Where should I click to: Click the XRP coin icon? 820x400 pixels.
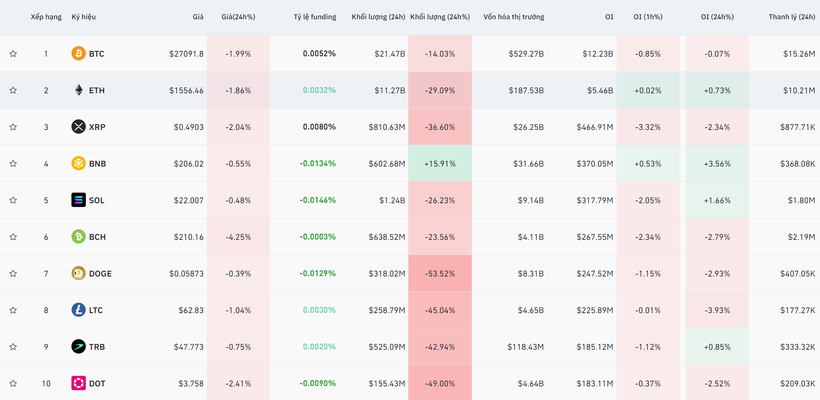tap(78, 127)
